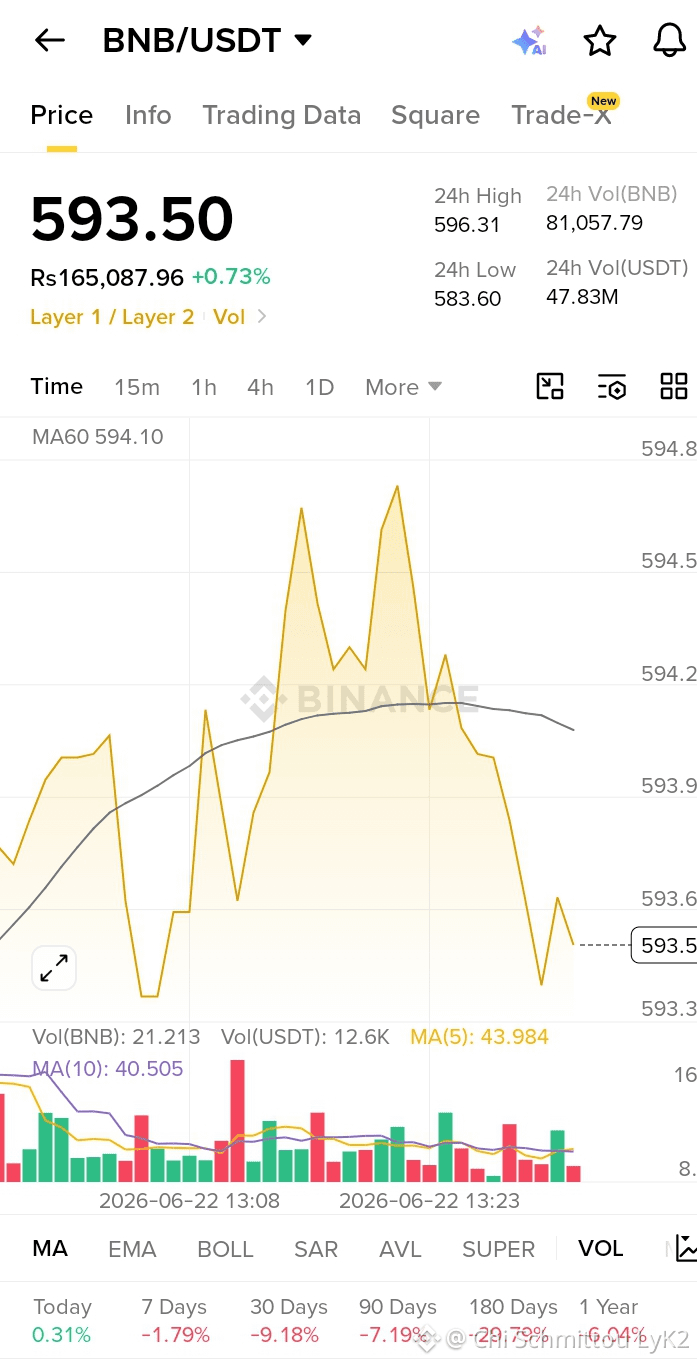Switch to the Trading Data tab
697x1364 pixels.
[281, 115]
